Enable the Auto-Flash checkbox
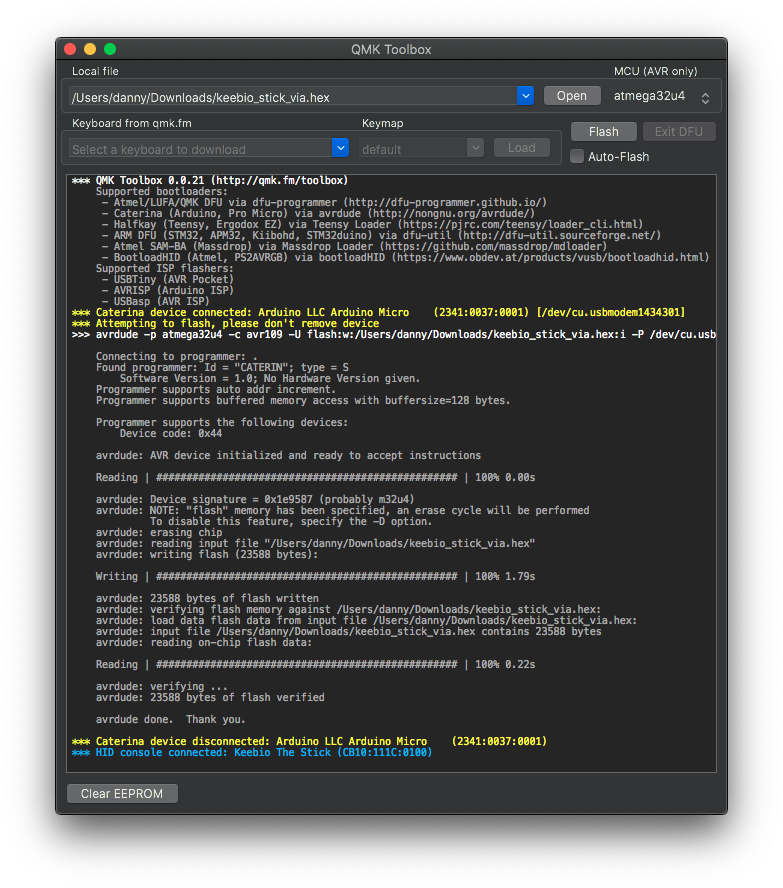 point(577,156)
